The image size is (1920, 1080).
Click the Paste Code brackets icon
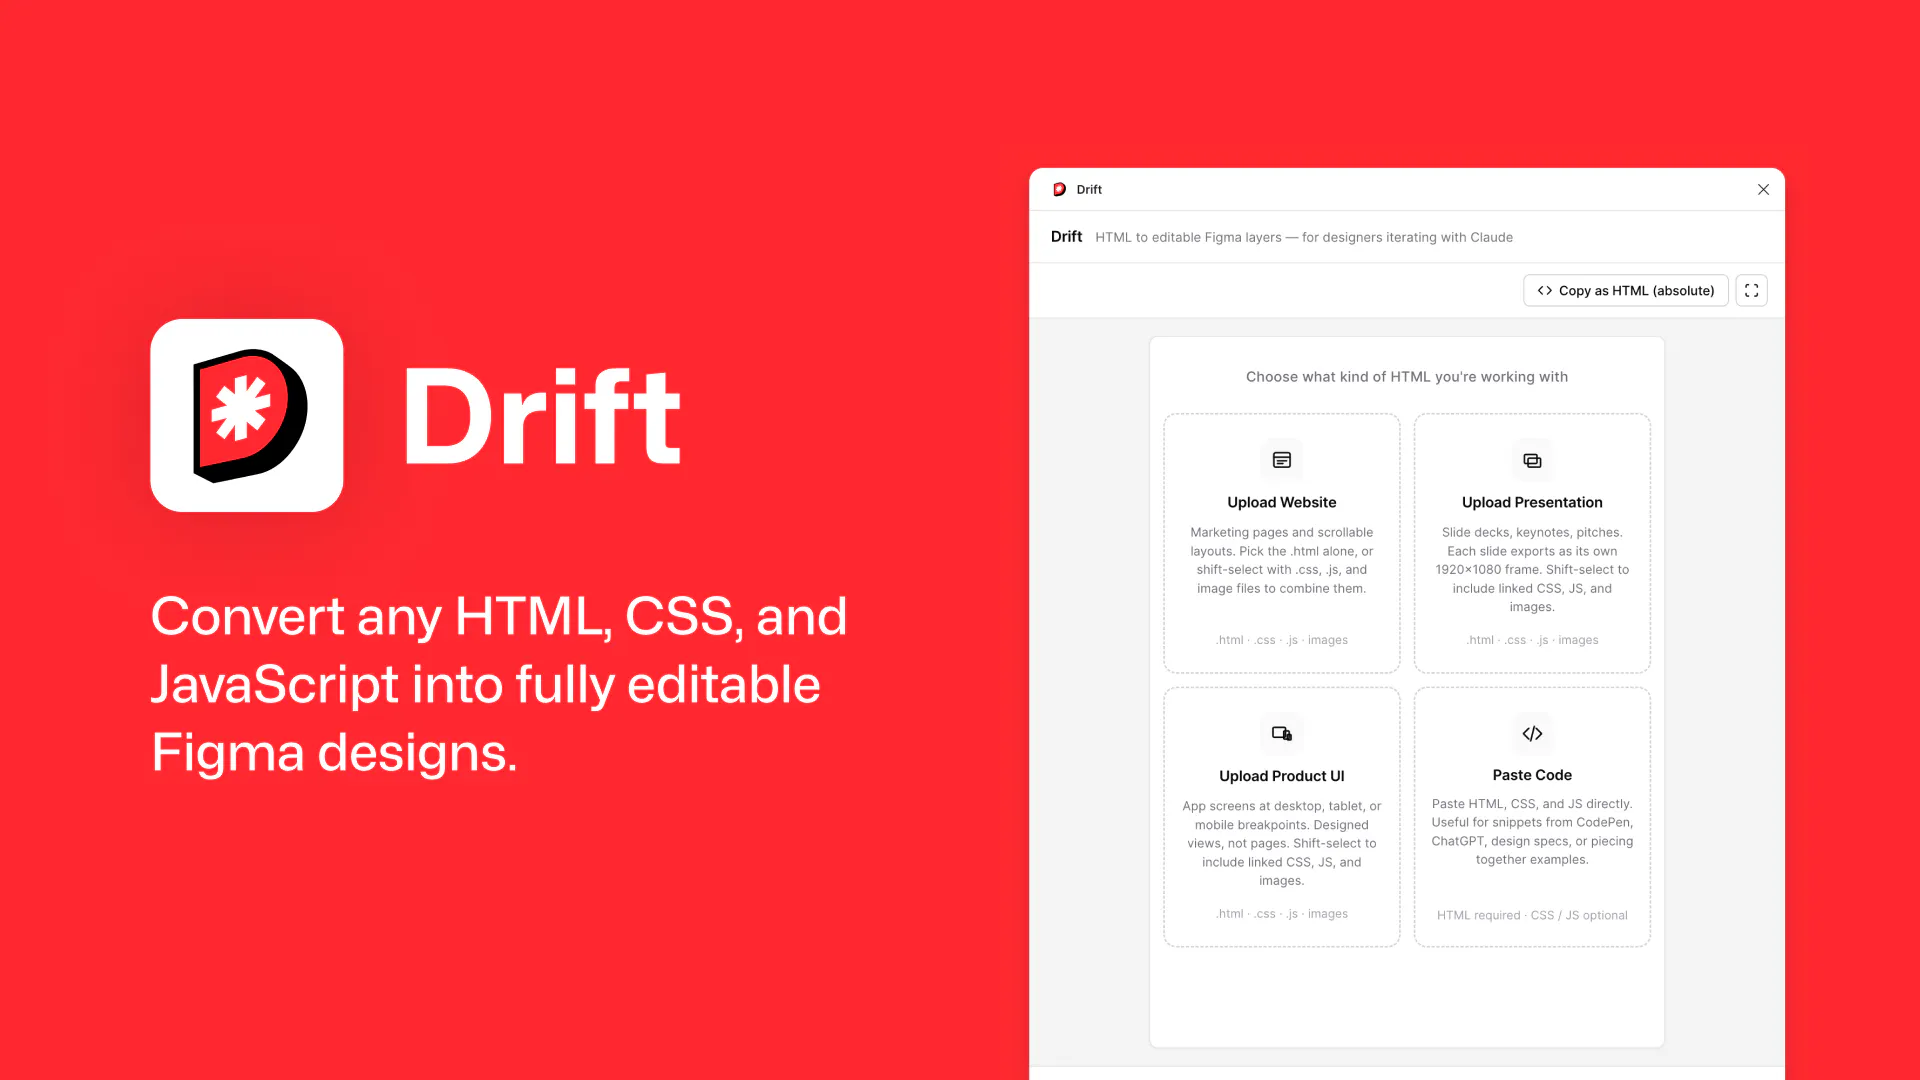pos(1532,733)
